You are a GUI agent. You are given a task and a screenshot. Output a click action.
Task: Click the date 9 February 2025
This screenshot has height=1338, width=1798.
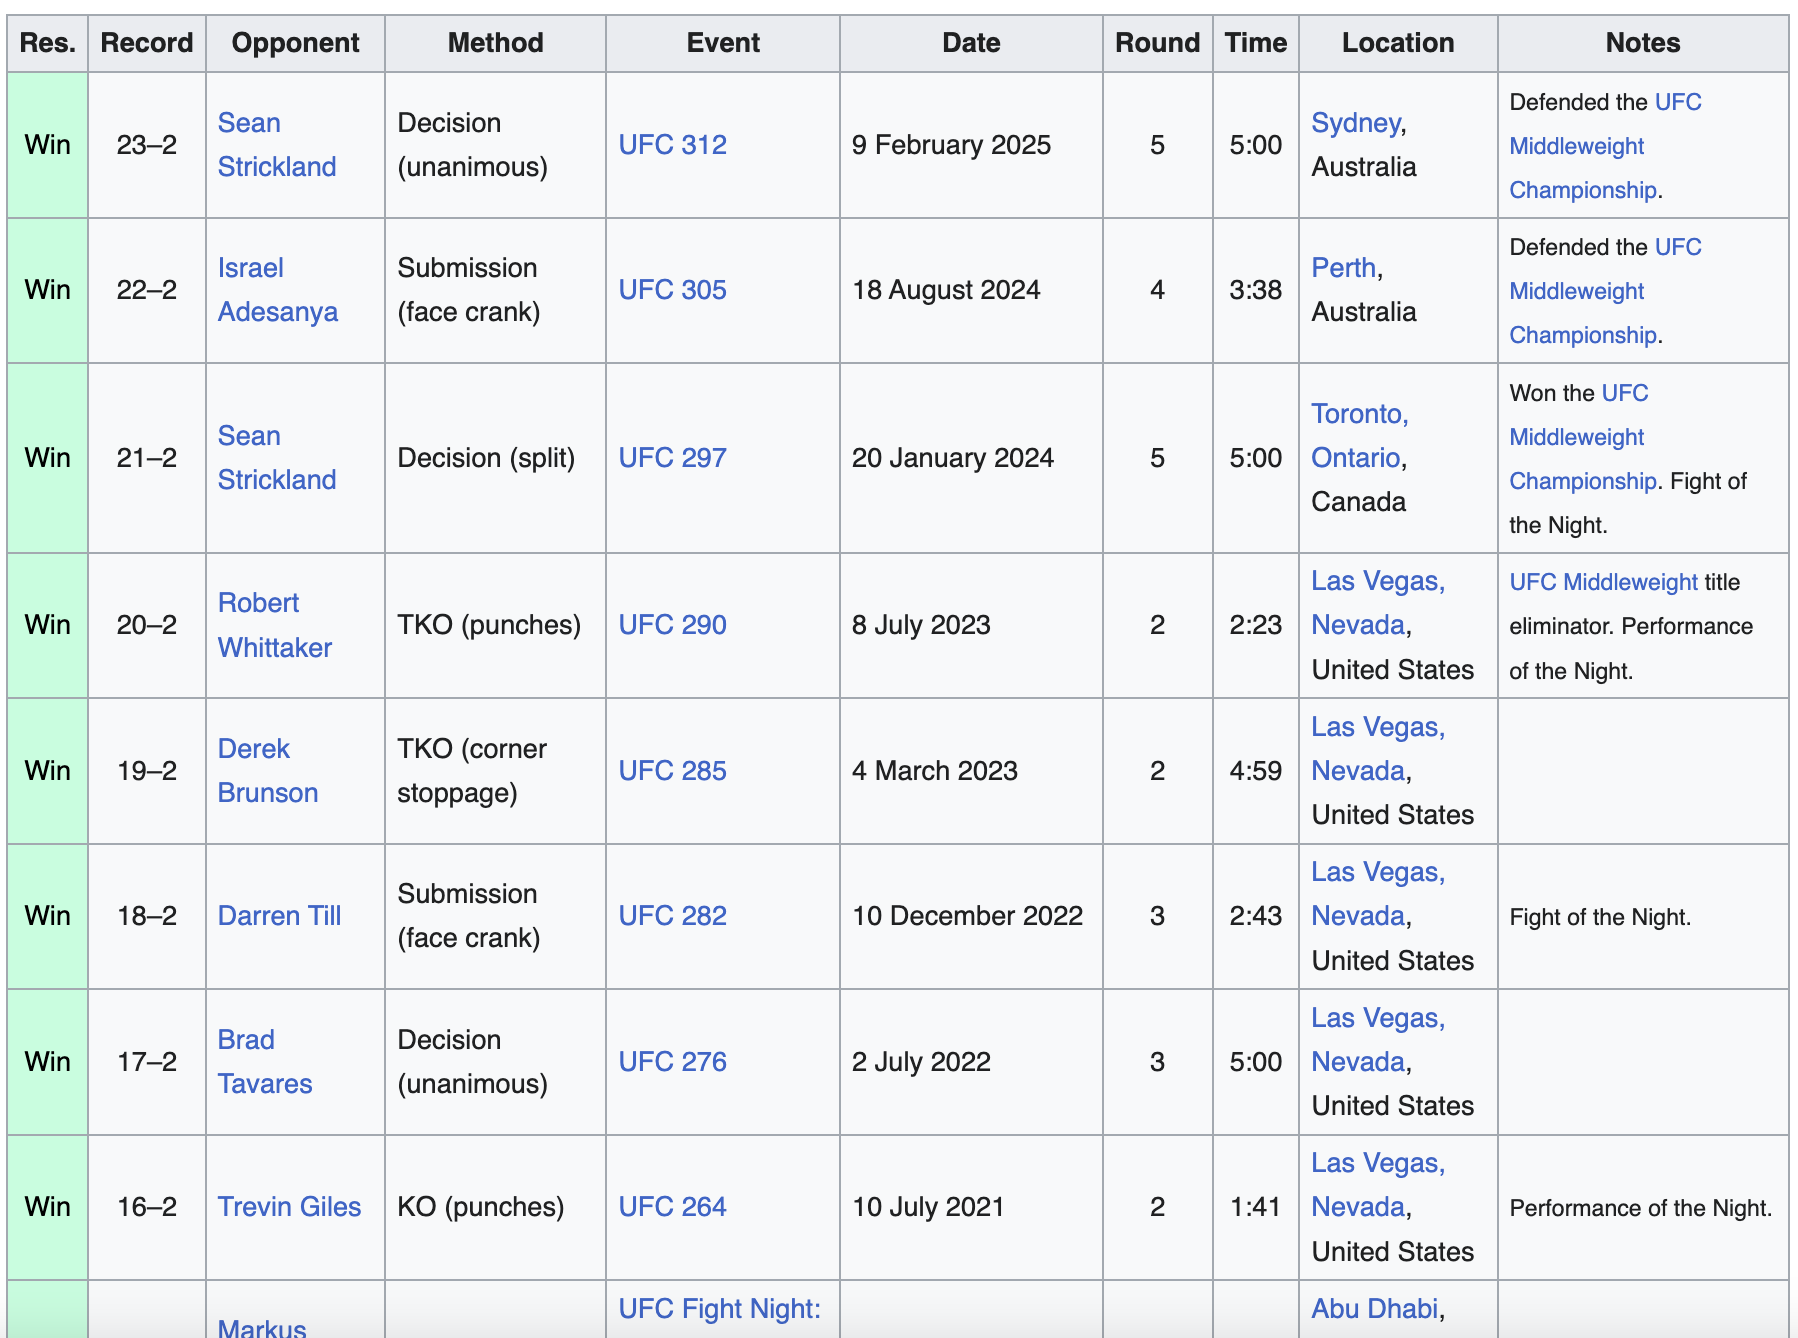coord(952,145)
